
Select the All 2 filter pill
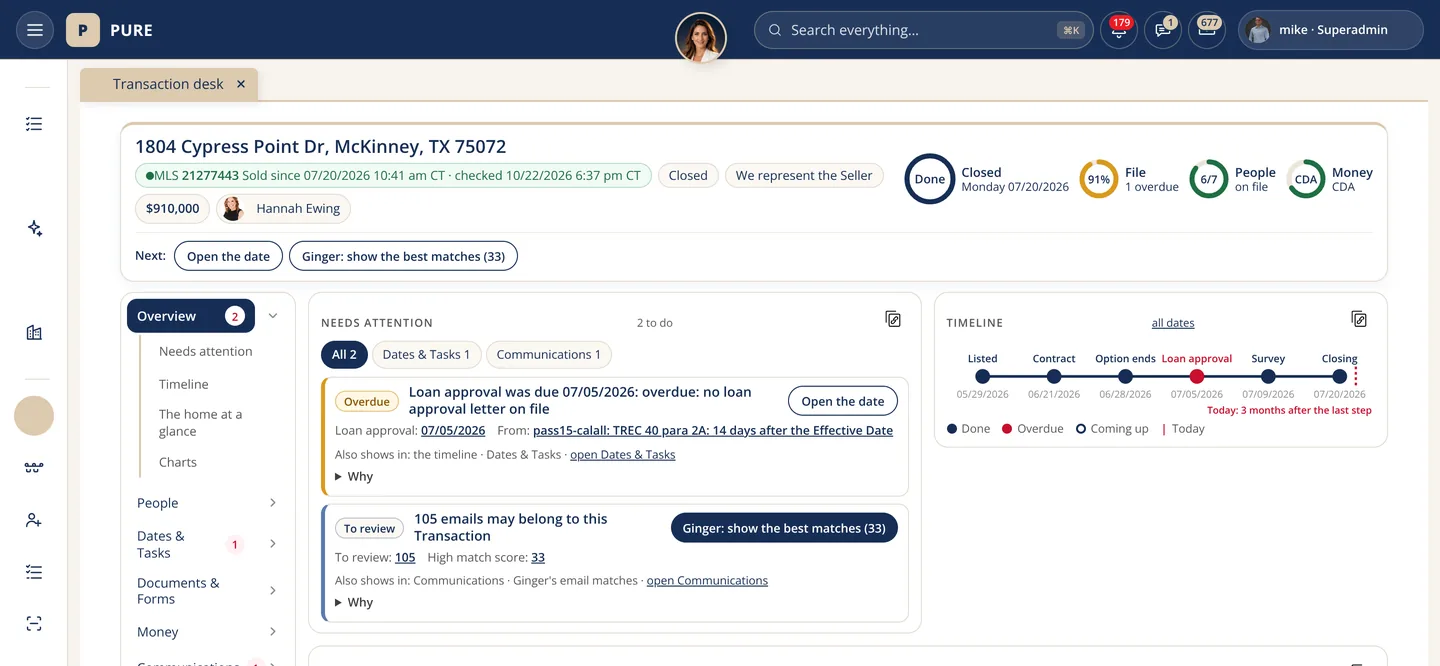coord(345,354)
